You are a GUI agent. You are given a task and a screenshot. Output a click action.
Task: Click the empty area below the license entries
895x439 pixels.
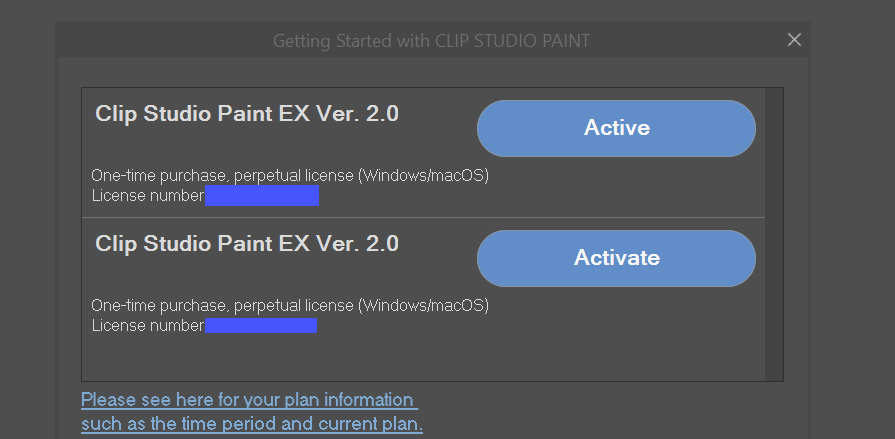(420, 358)
